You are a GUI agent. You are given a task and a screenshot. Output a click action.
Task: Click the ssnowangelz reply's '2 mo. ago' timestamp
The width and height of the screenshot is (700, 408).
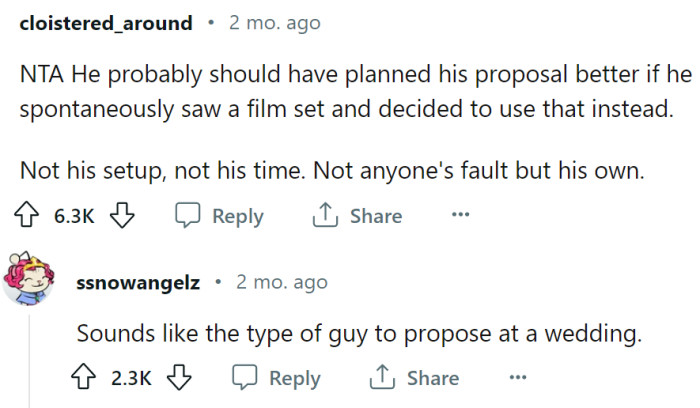(281, 283)
